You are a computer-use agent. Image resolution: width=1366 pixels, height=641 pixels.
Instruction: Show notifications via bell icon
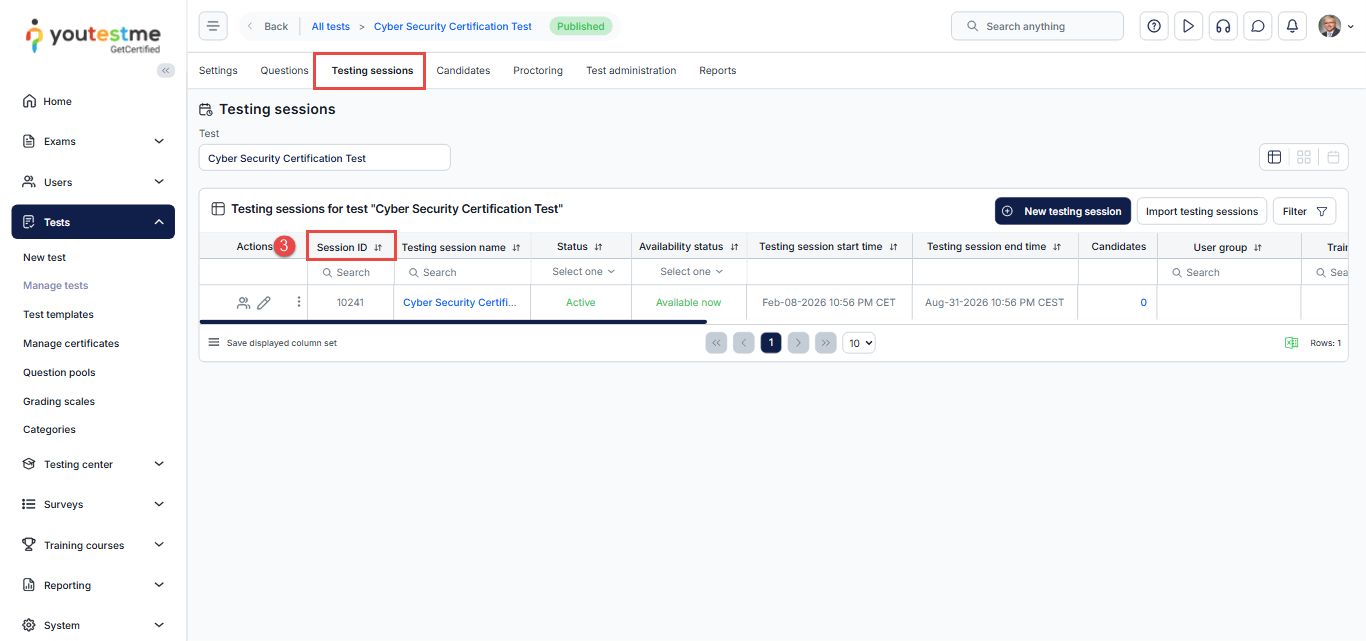(x=1292, y=26)
